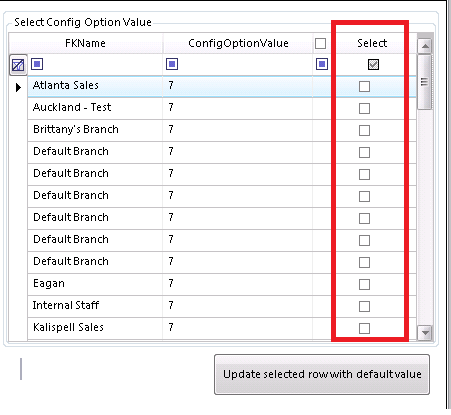Select the Internal Staff row
Image resolution: width=451 pixels, height=415 pixels.
point(222,306)
